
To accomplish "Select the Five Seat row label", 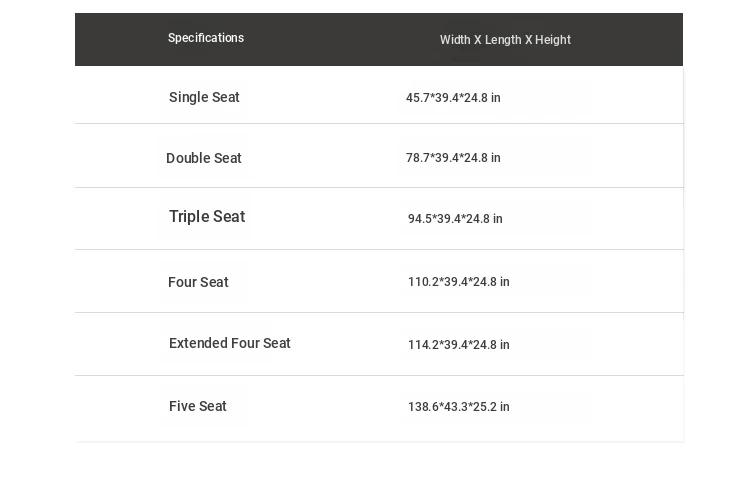I will [x=198, y=406].
